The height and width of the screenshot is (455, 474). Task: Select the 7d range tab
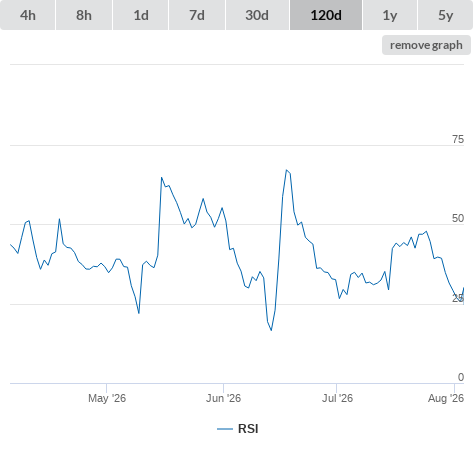click(197, 15)
